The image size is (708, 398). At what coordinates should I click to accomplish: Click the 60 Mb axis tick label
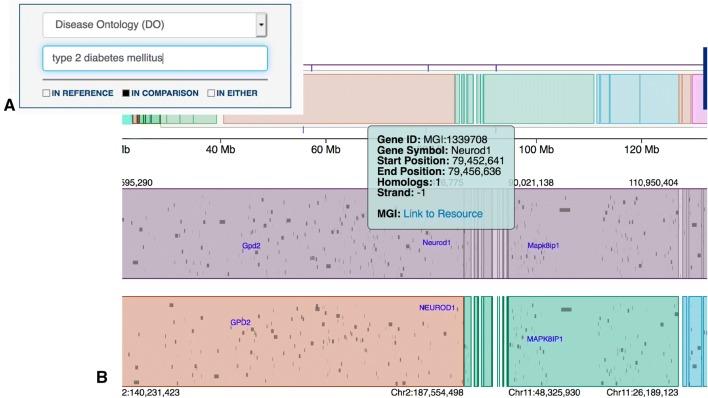pyautogui.click(x=326, y=150)
